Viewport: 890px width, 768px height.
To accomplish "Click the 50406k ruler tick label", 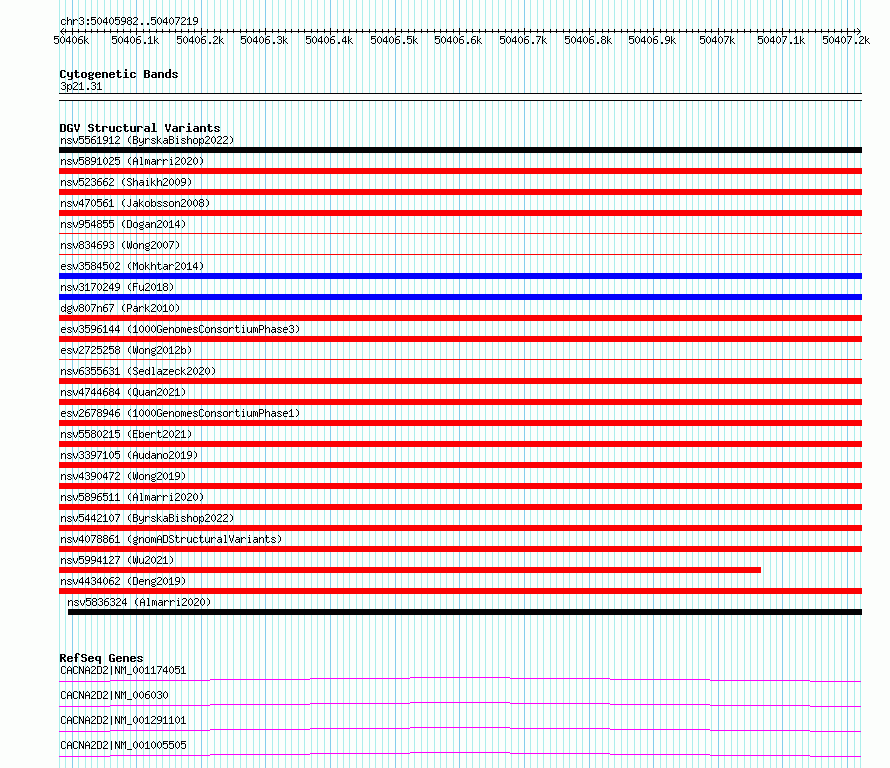I will [x=72, y=40].
